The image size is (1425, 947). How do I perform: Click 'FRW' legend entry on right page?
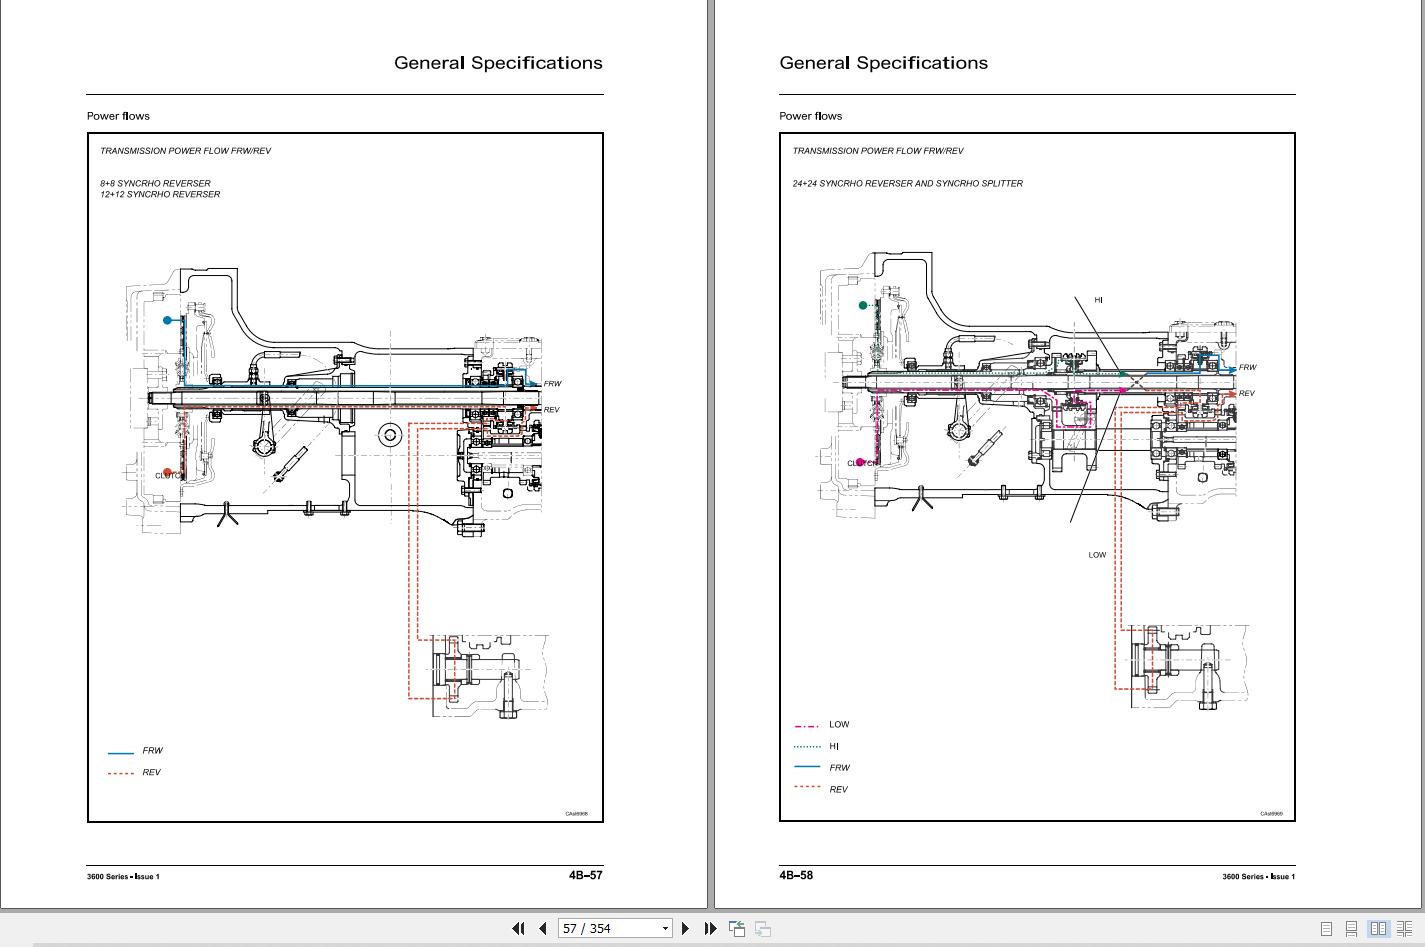839,768
